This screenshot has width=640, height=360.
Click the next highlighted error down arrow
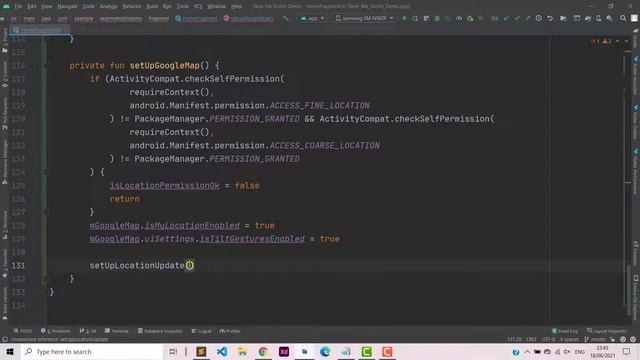coord(627,41)
